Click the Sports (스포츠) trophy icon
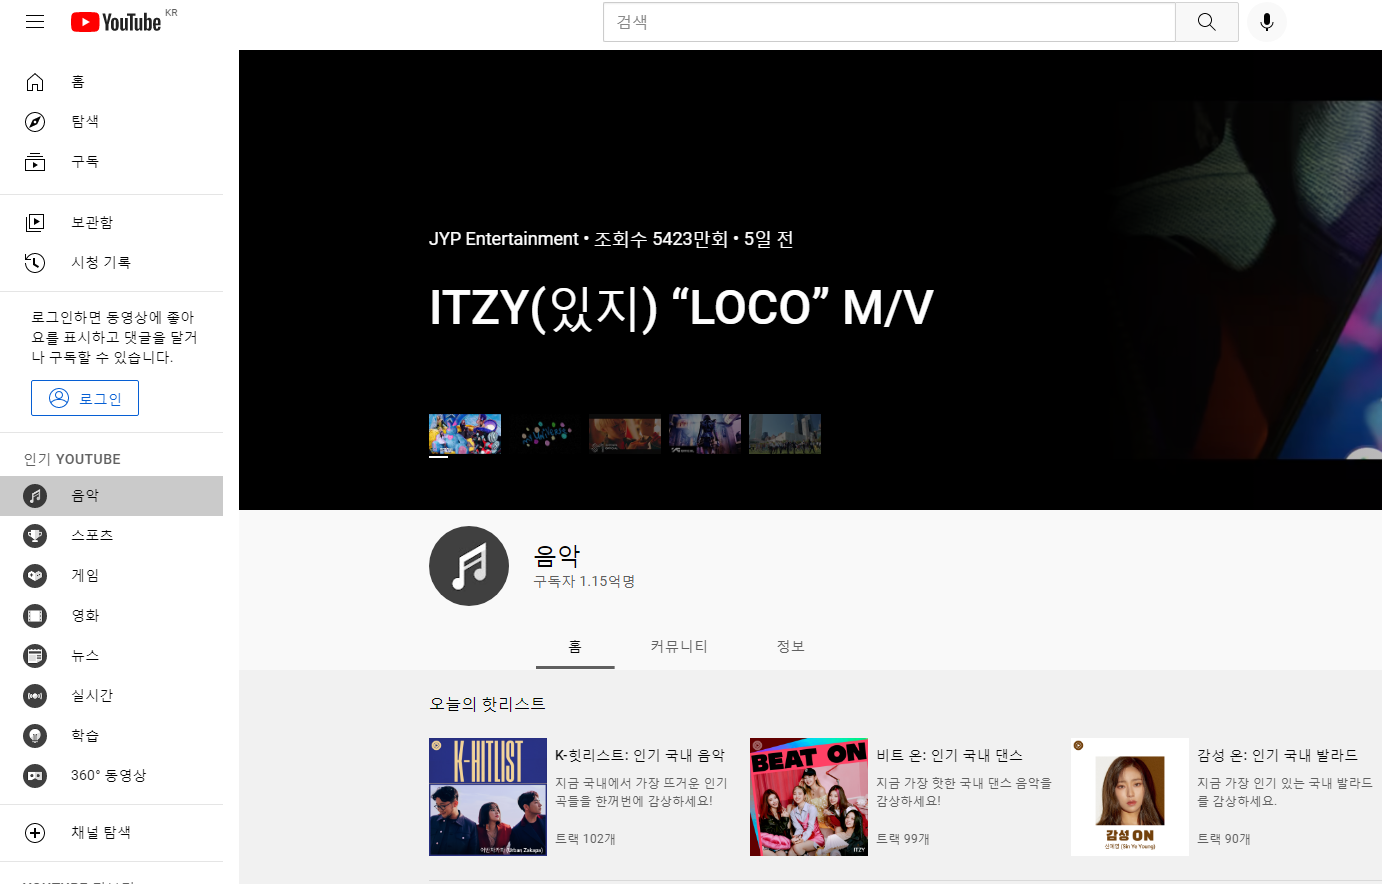 point(35,536)
